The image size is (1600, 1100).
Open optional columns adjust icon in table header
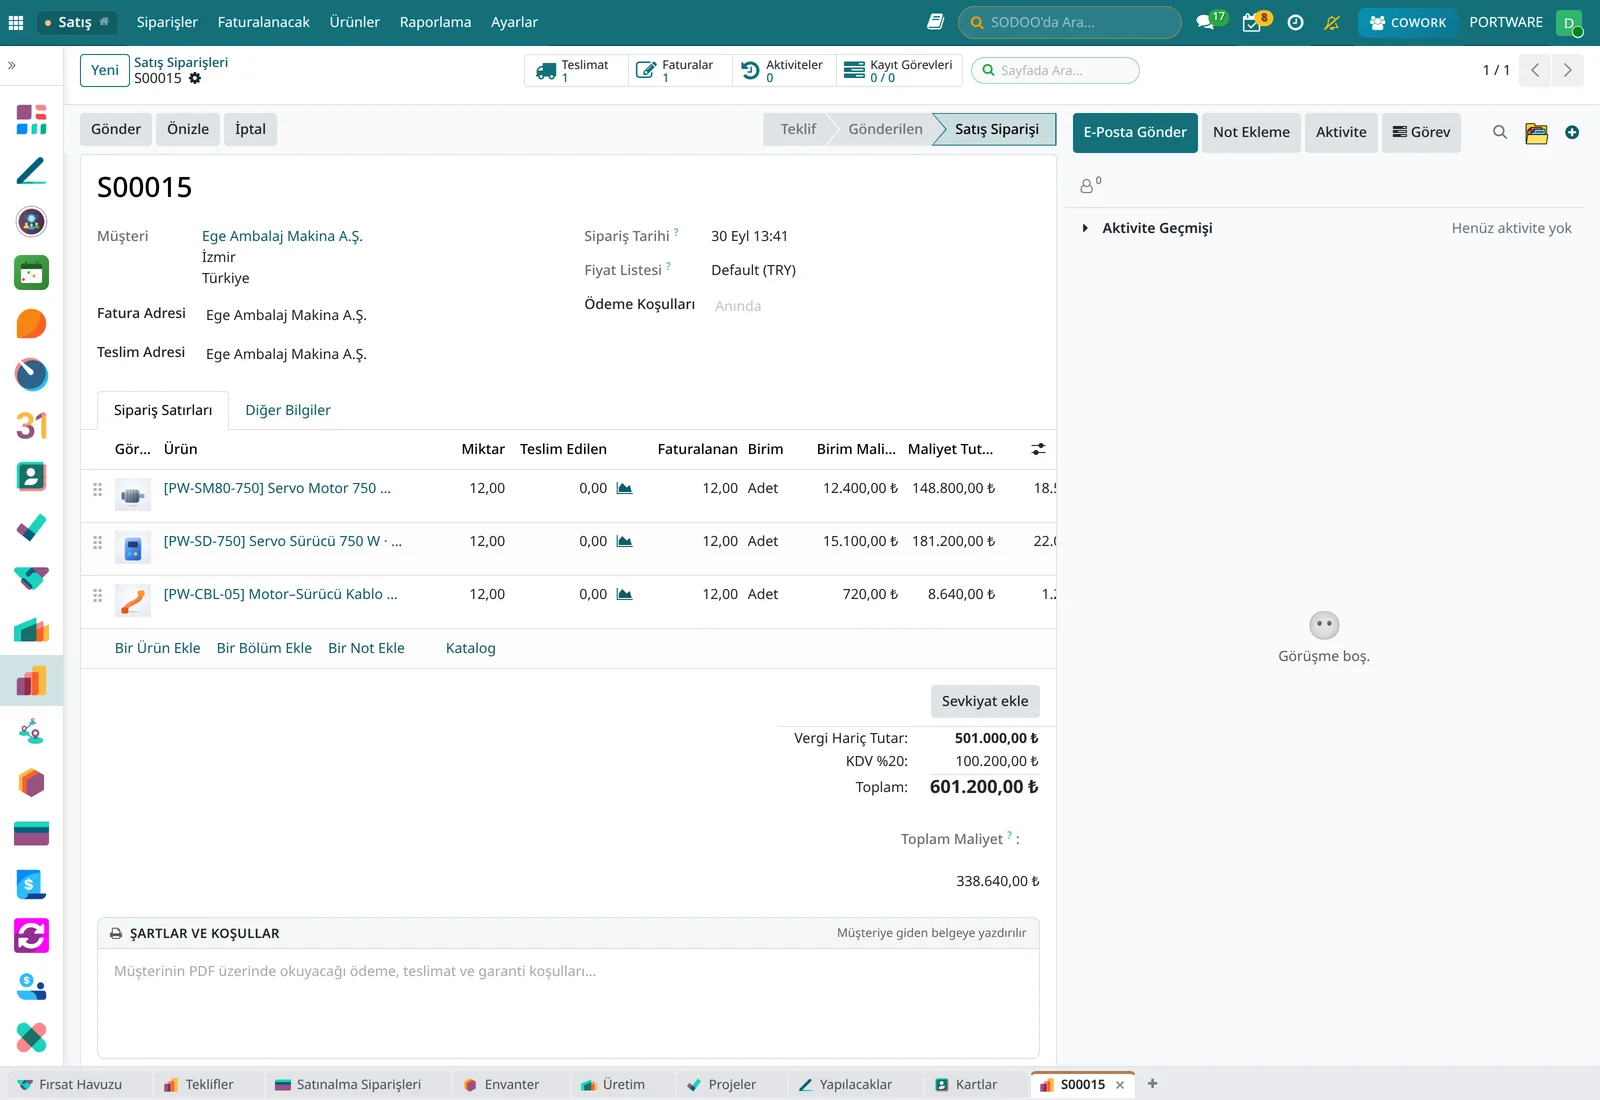1039,449
